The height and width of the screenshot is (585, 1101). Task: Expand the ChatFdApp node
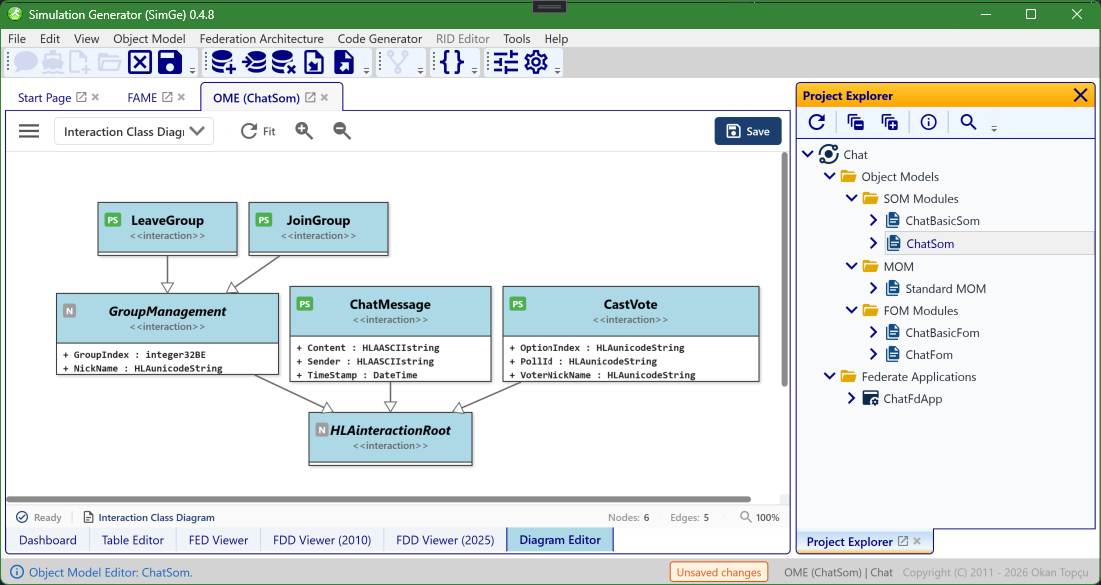(x=852, y=399)
